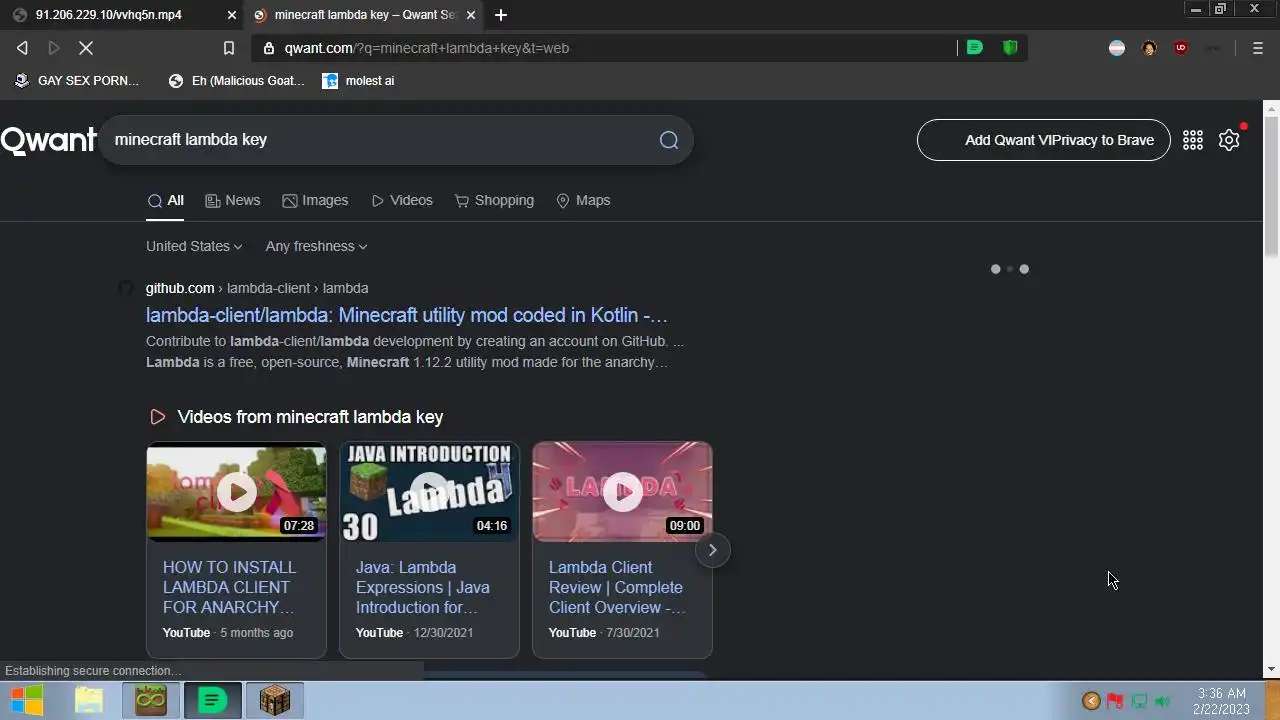
Task: Open the green speech-bubble icon in address bar
Action: (x=975, y=47)
